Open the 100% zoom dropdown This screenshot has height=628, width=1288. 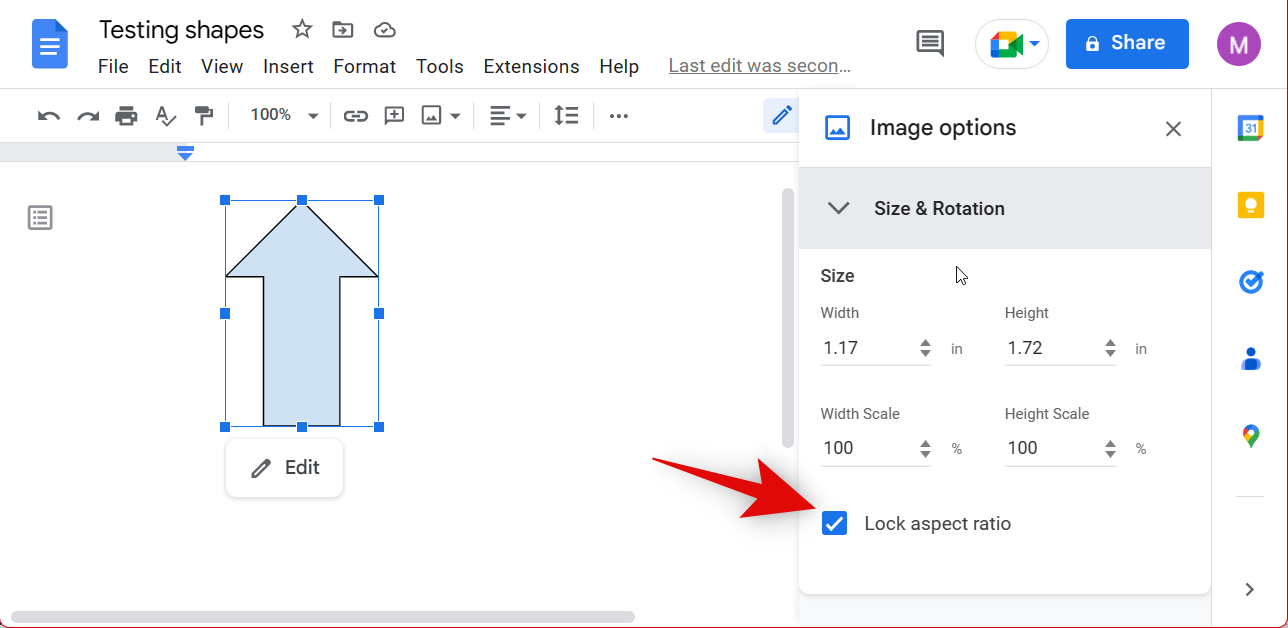point(284,116)
